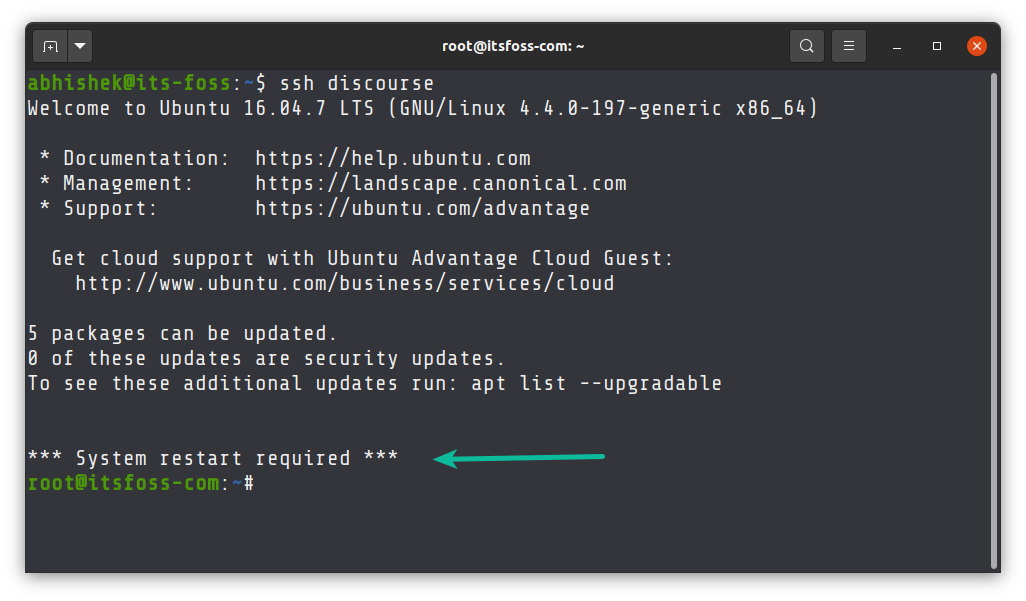
Task: Click the System restart required text
Action: click(213, 457)
